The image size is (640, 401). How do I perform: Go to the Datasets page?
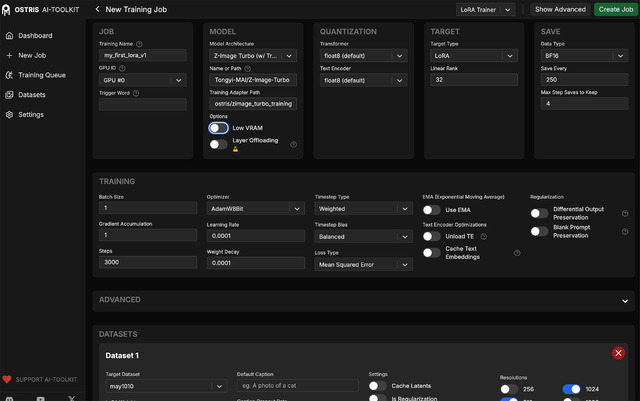pos(31,95)
